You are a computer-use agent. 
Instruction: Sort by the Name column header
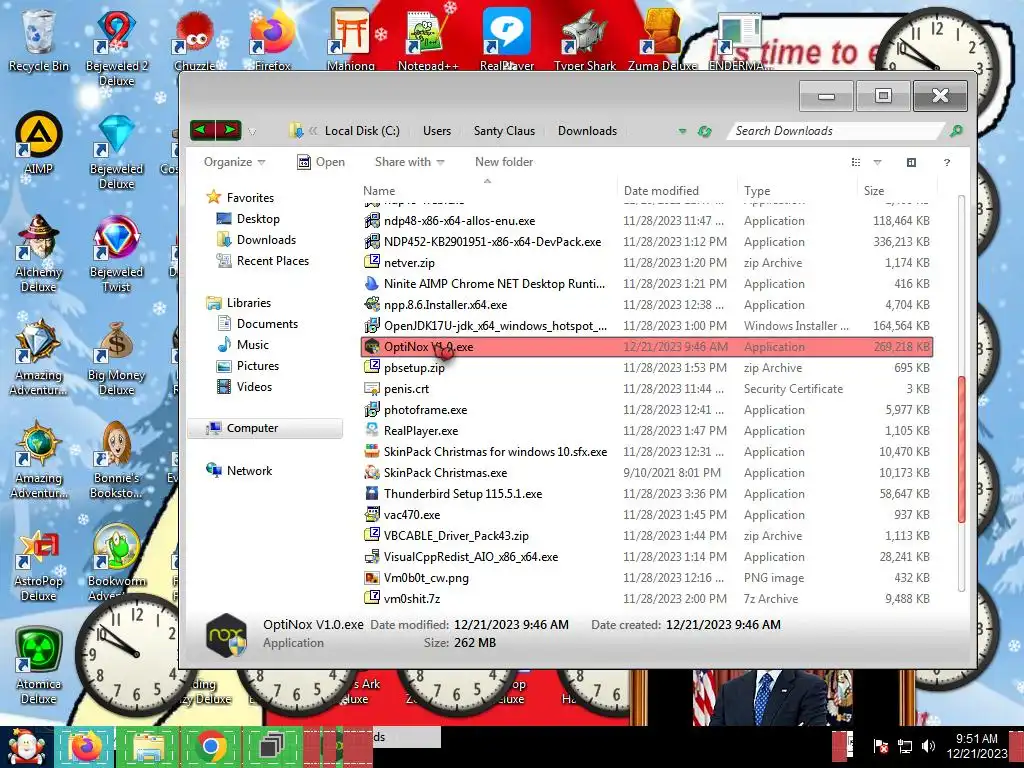(x=379, y=191)
